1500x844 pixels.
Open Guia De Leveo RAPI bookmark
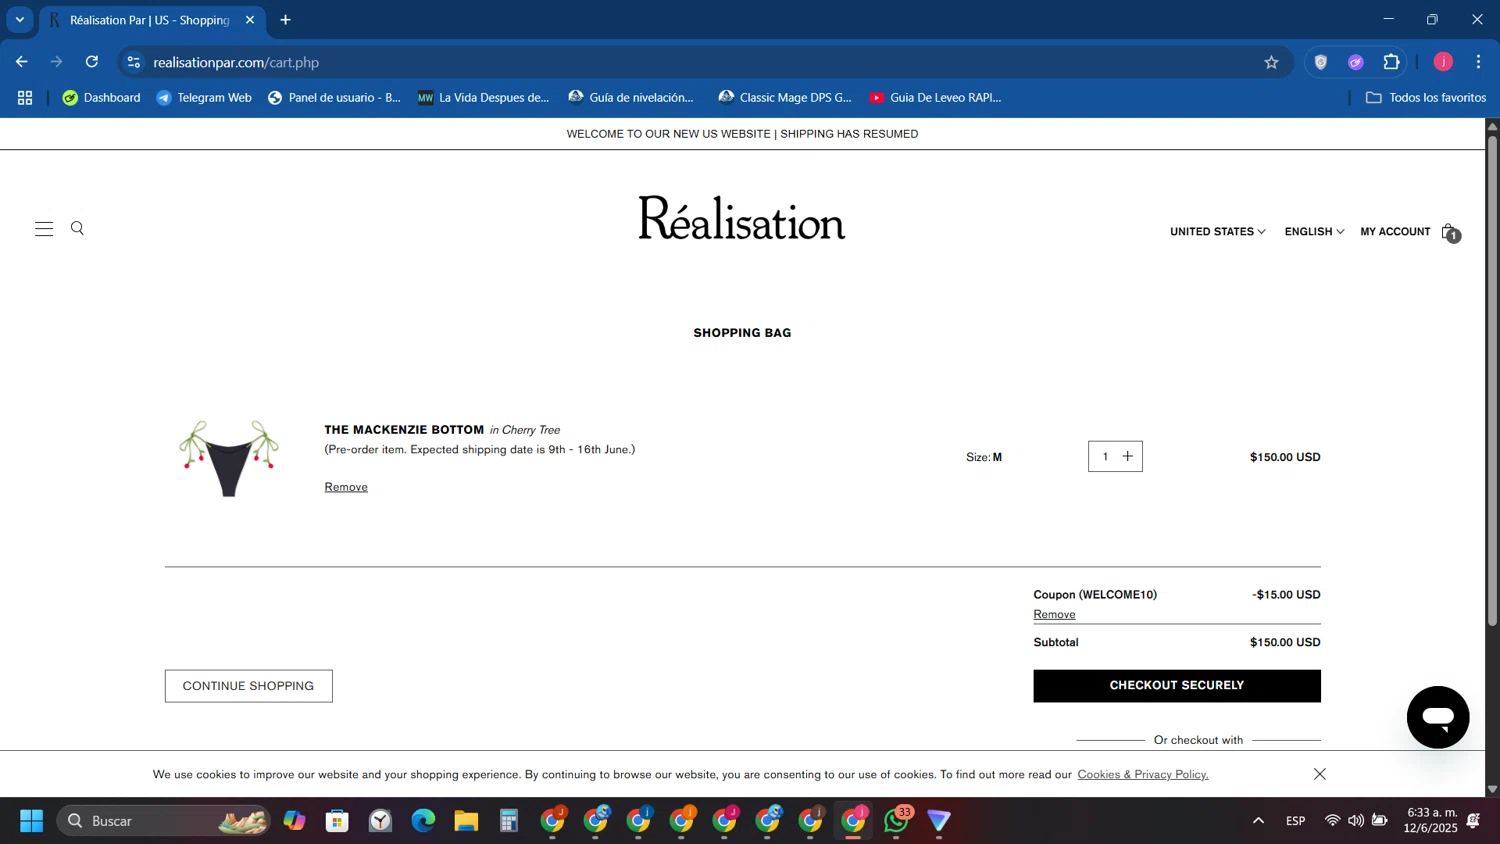(x=935, y=98)
